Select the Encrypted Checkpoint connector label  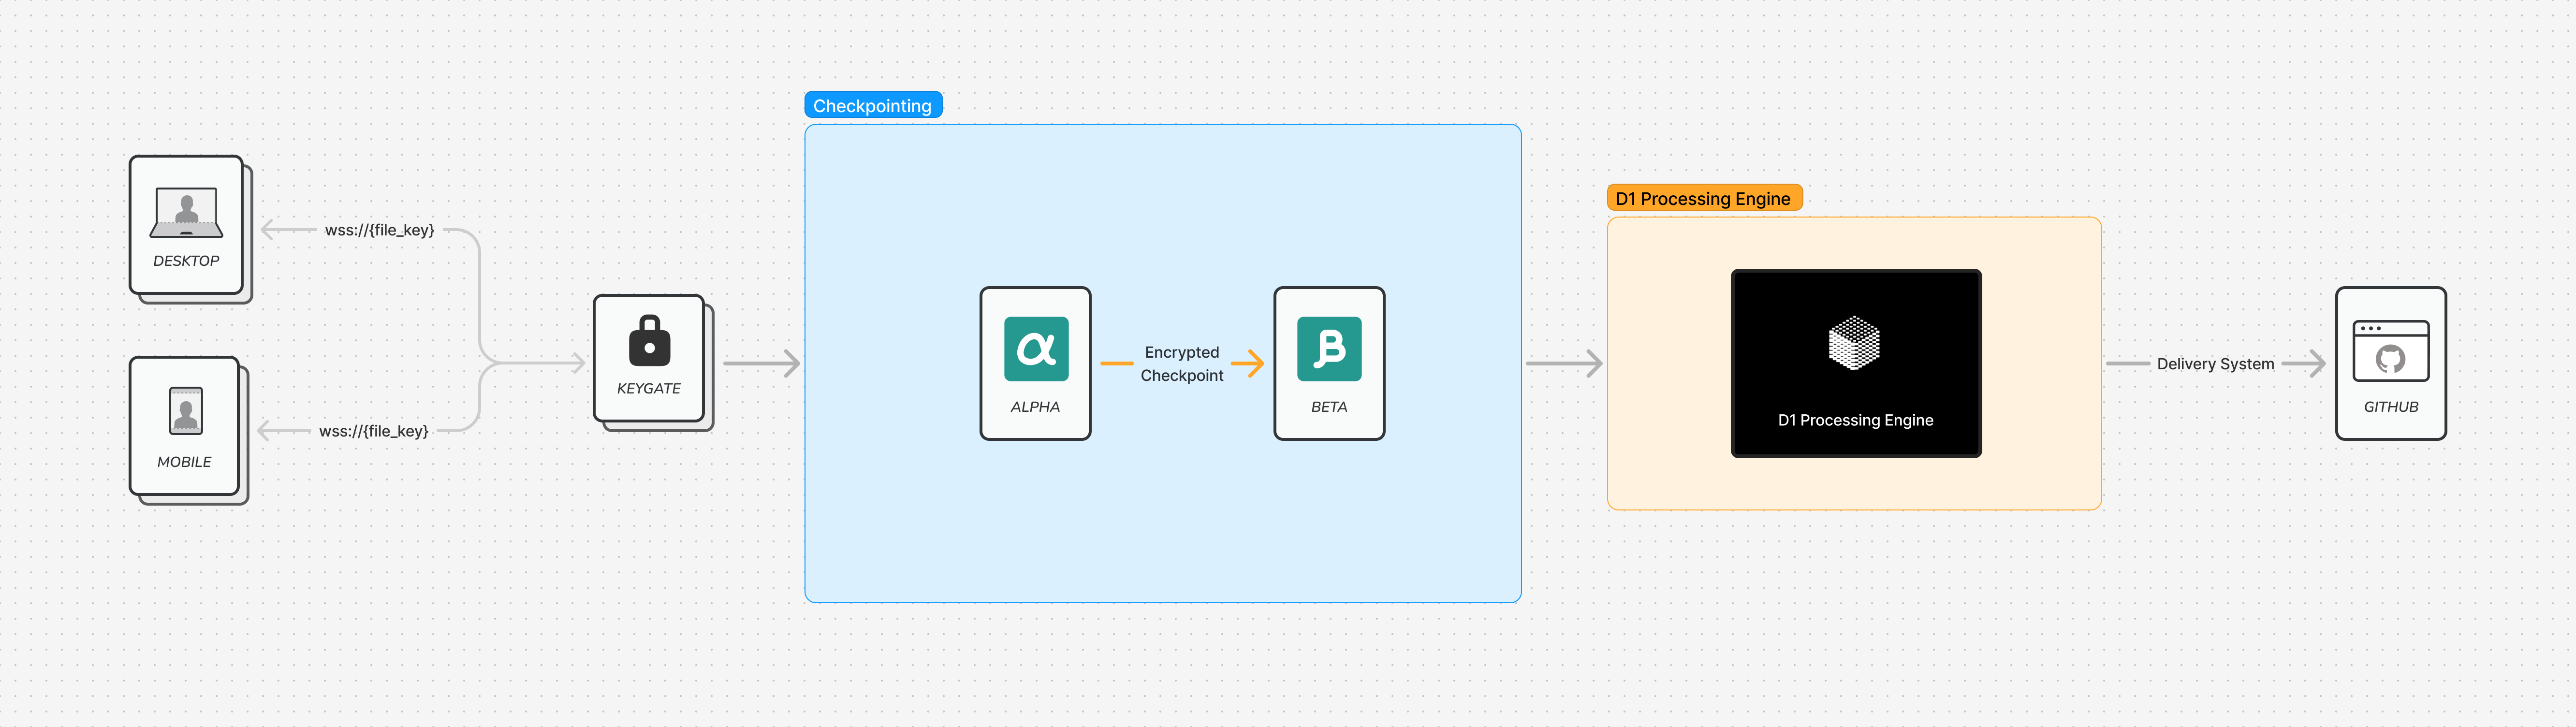(1182, 364)
